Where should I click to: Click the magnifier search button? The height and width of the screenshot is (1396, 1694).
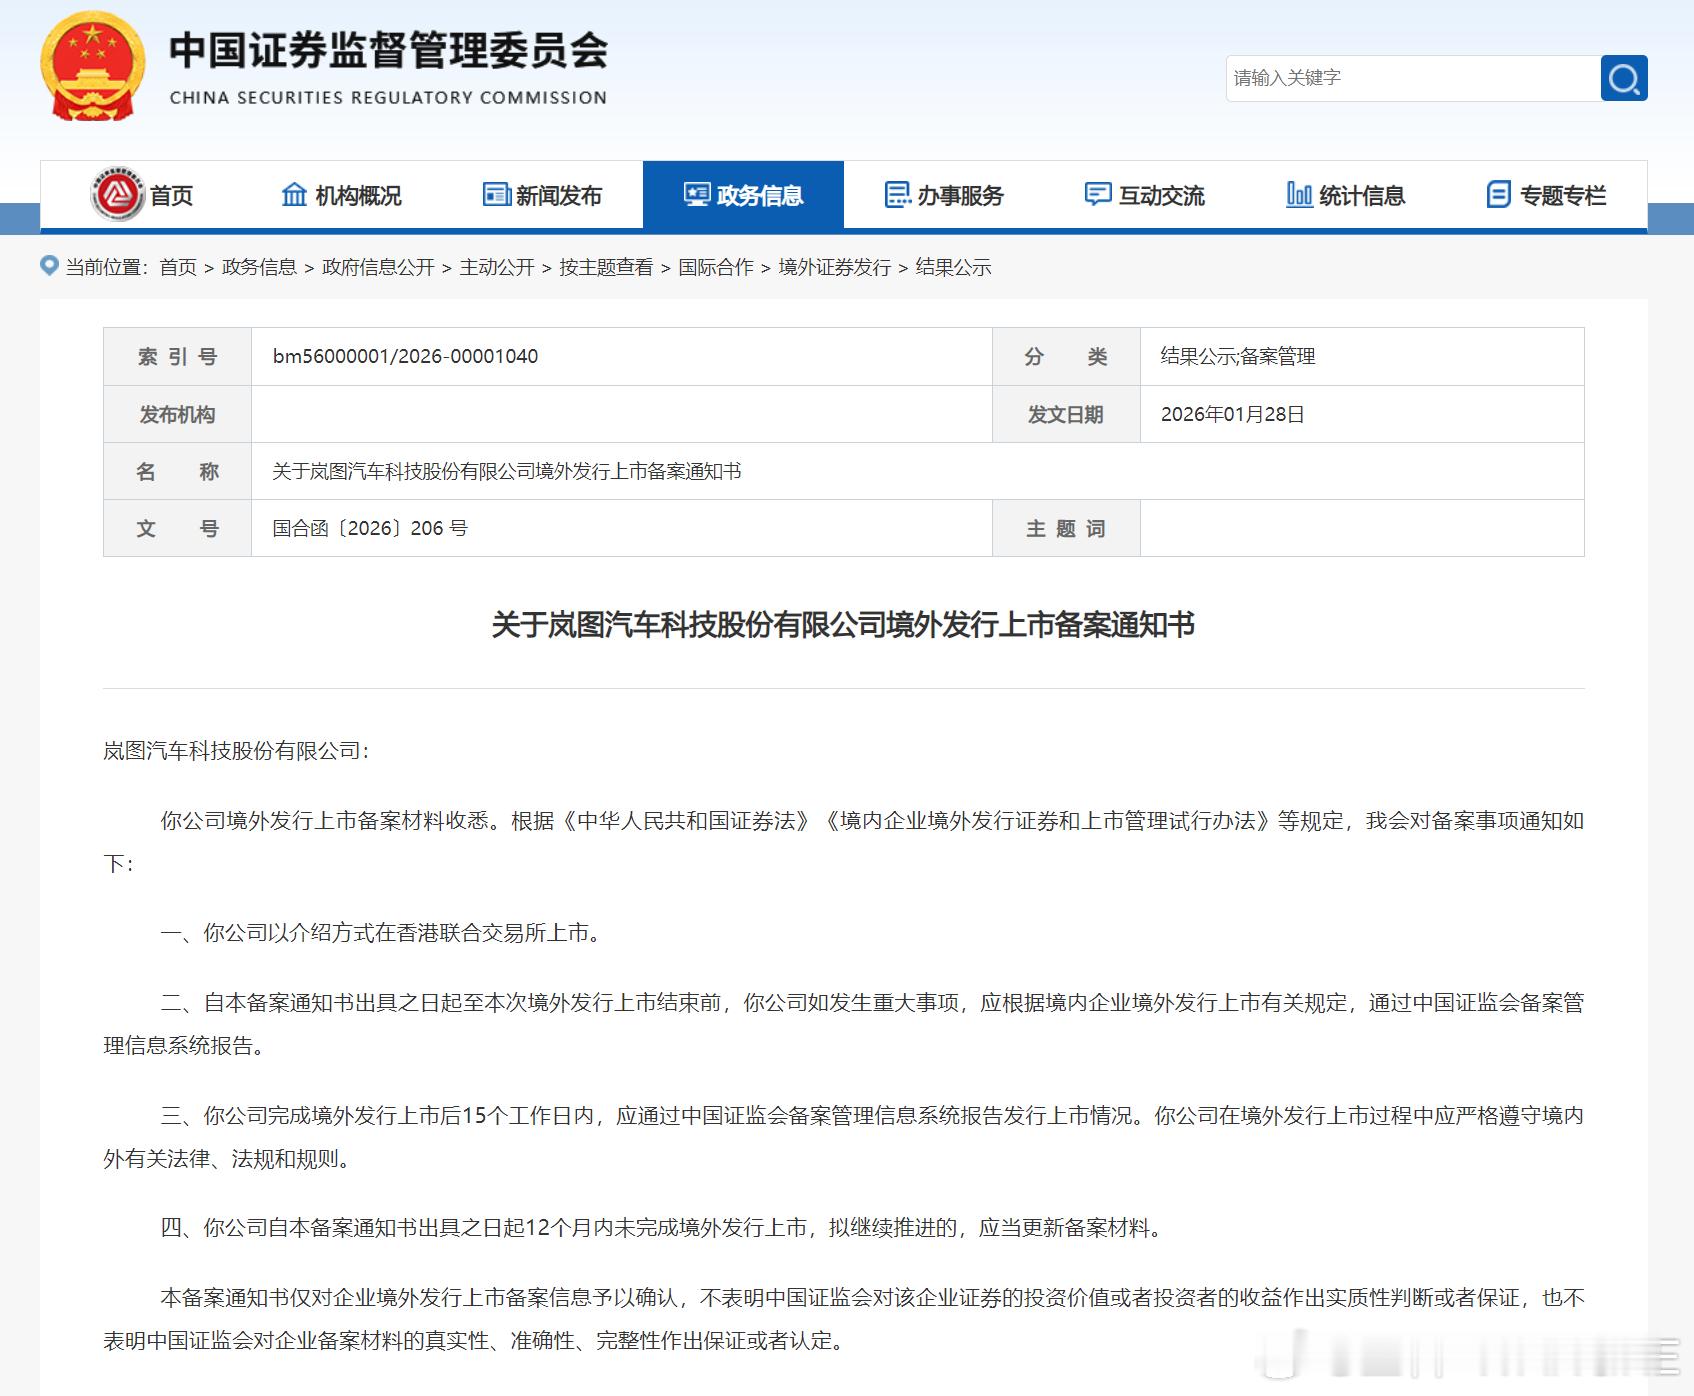[x=1623, y=78]
